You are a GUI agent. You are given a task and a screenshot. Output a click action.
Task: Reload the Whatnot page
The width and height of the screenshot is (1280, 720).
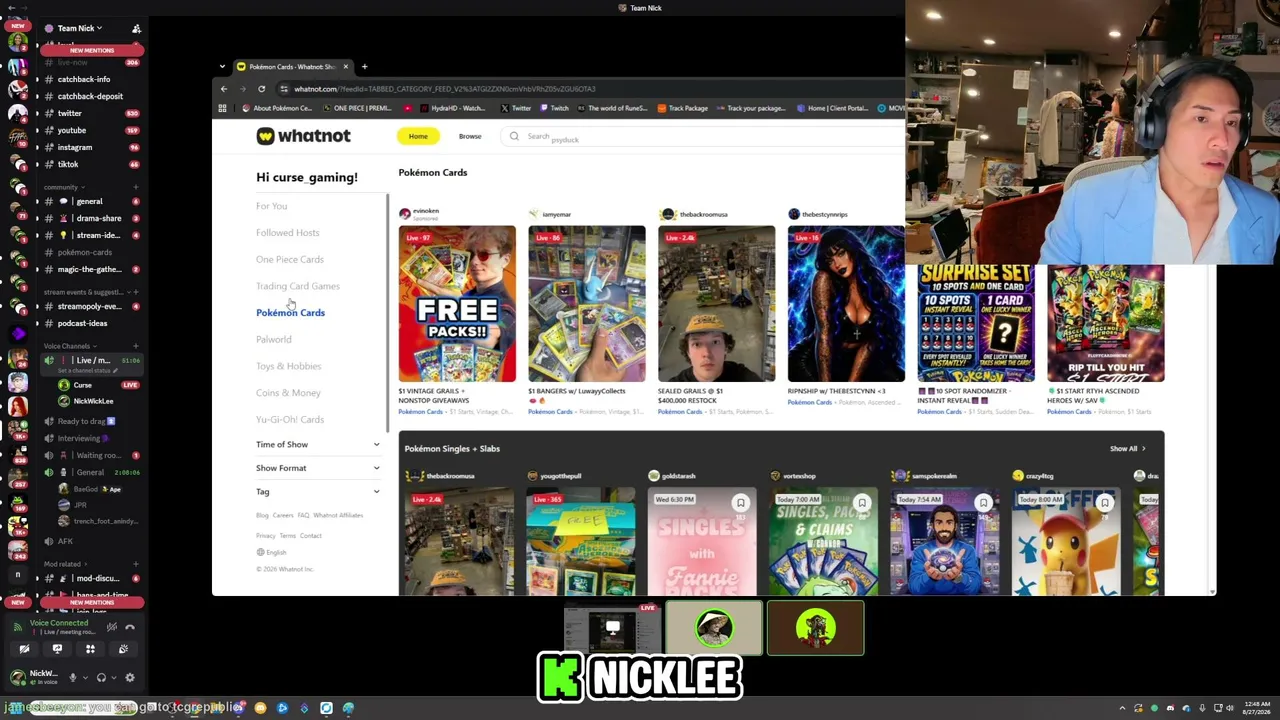tap(261, 89)
